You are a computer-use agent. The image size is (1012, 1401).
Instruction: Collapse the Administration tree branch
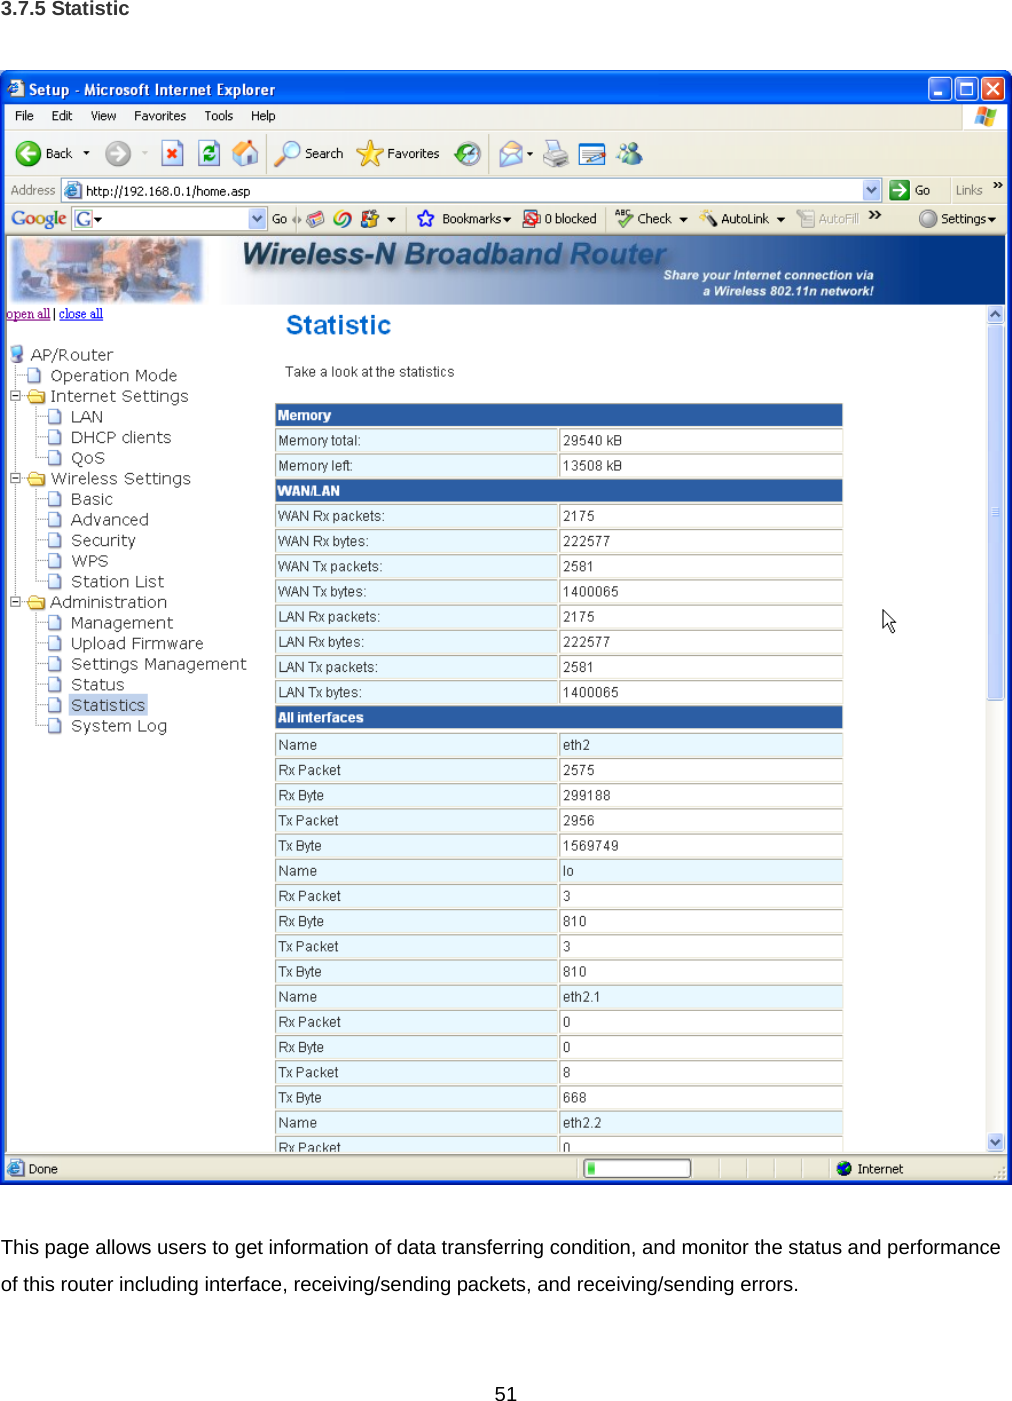pyautogui.click(x=15, y=601)
